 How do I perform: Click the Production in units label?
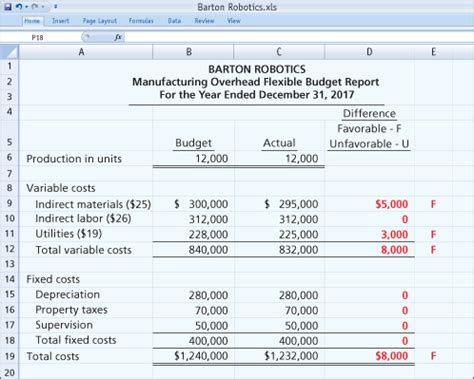tap(74, 159)
